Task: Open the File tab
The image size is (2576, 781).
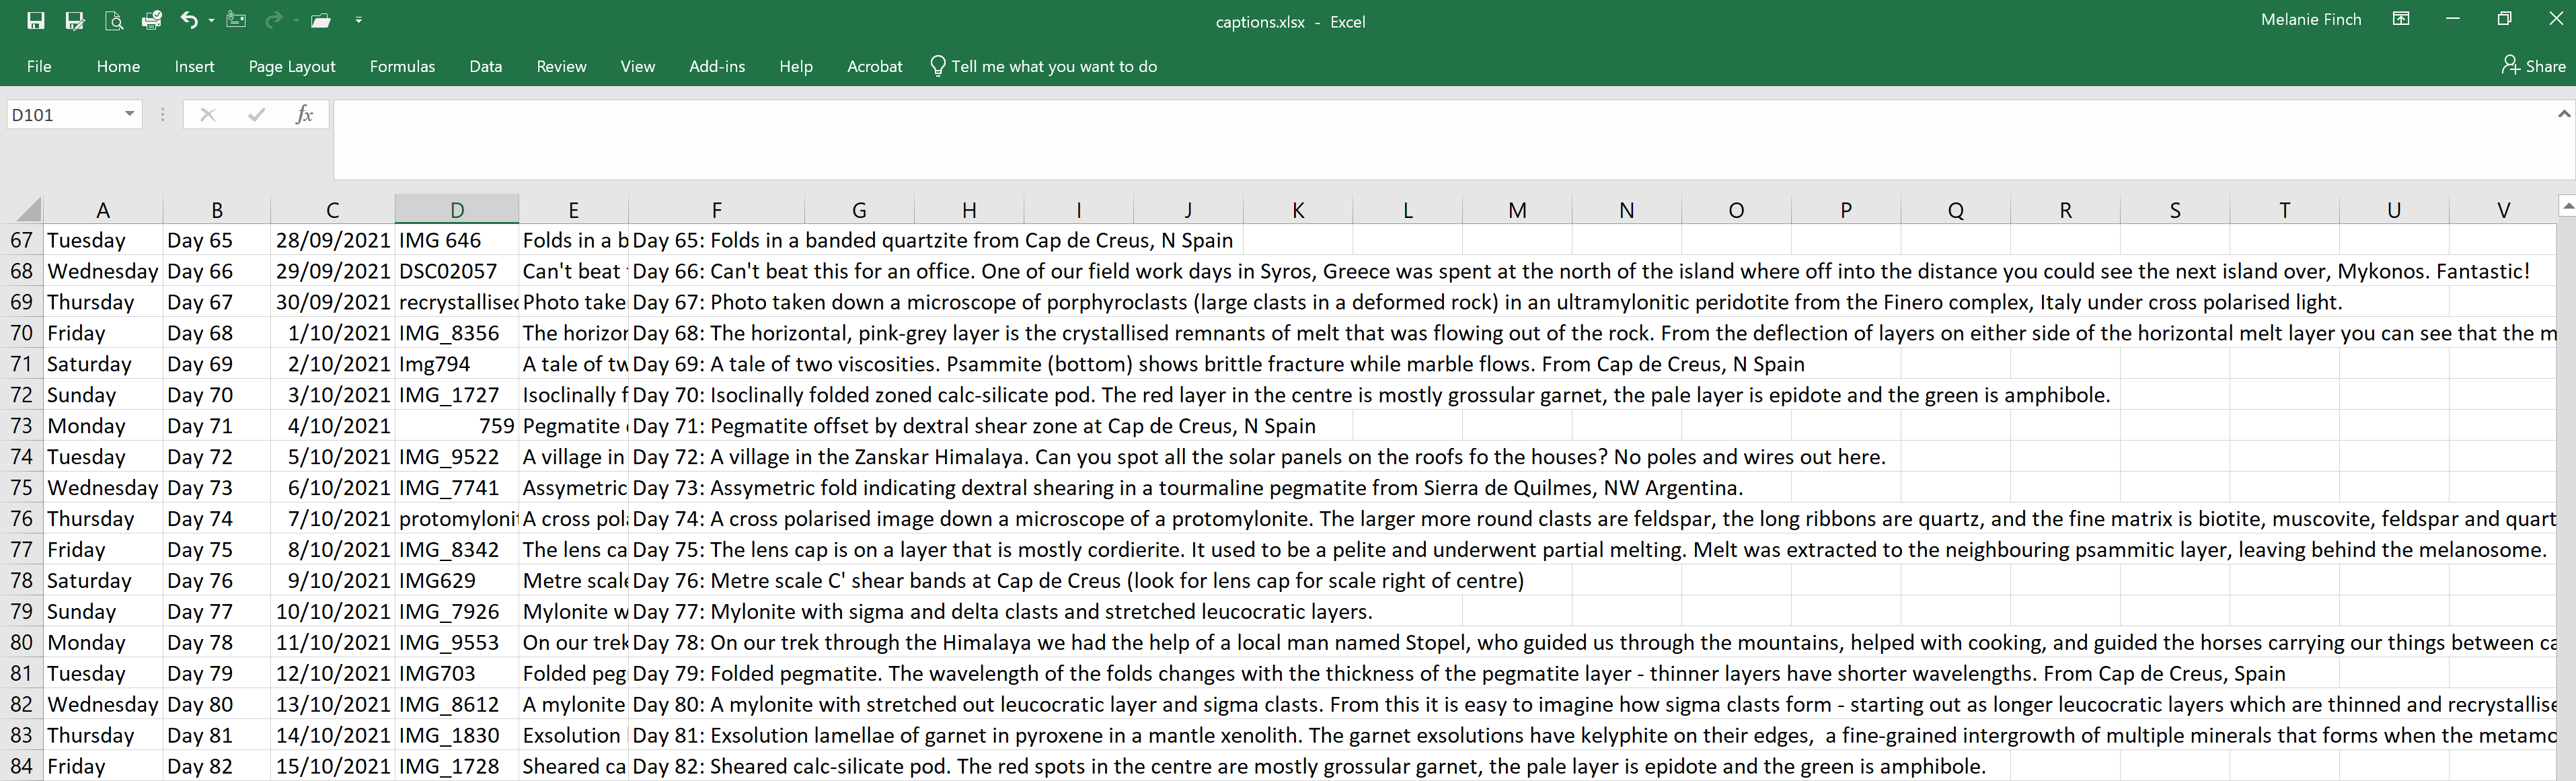Action: coord(39,66)
